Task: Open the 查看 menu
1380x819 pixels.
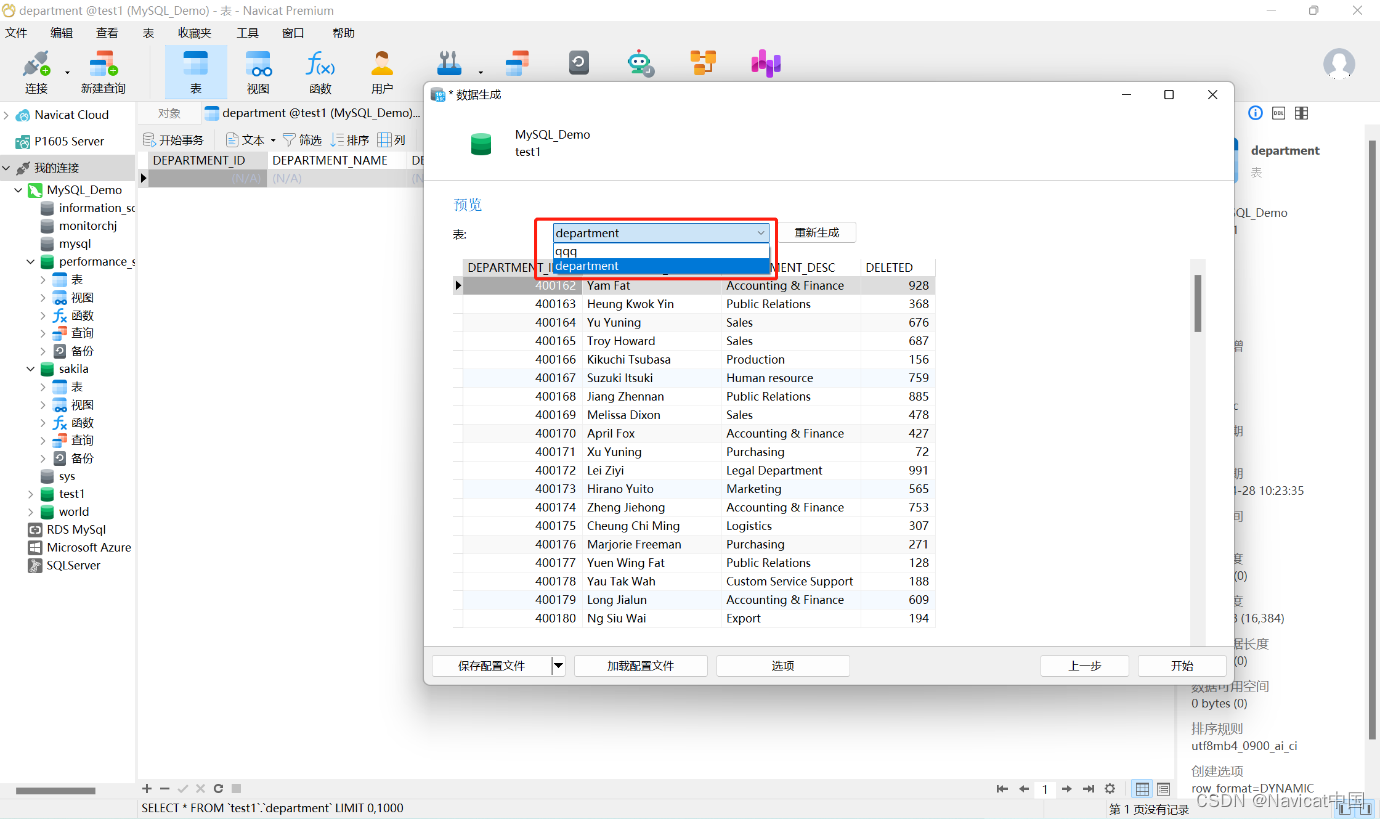Action: click(107, 33)
